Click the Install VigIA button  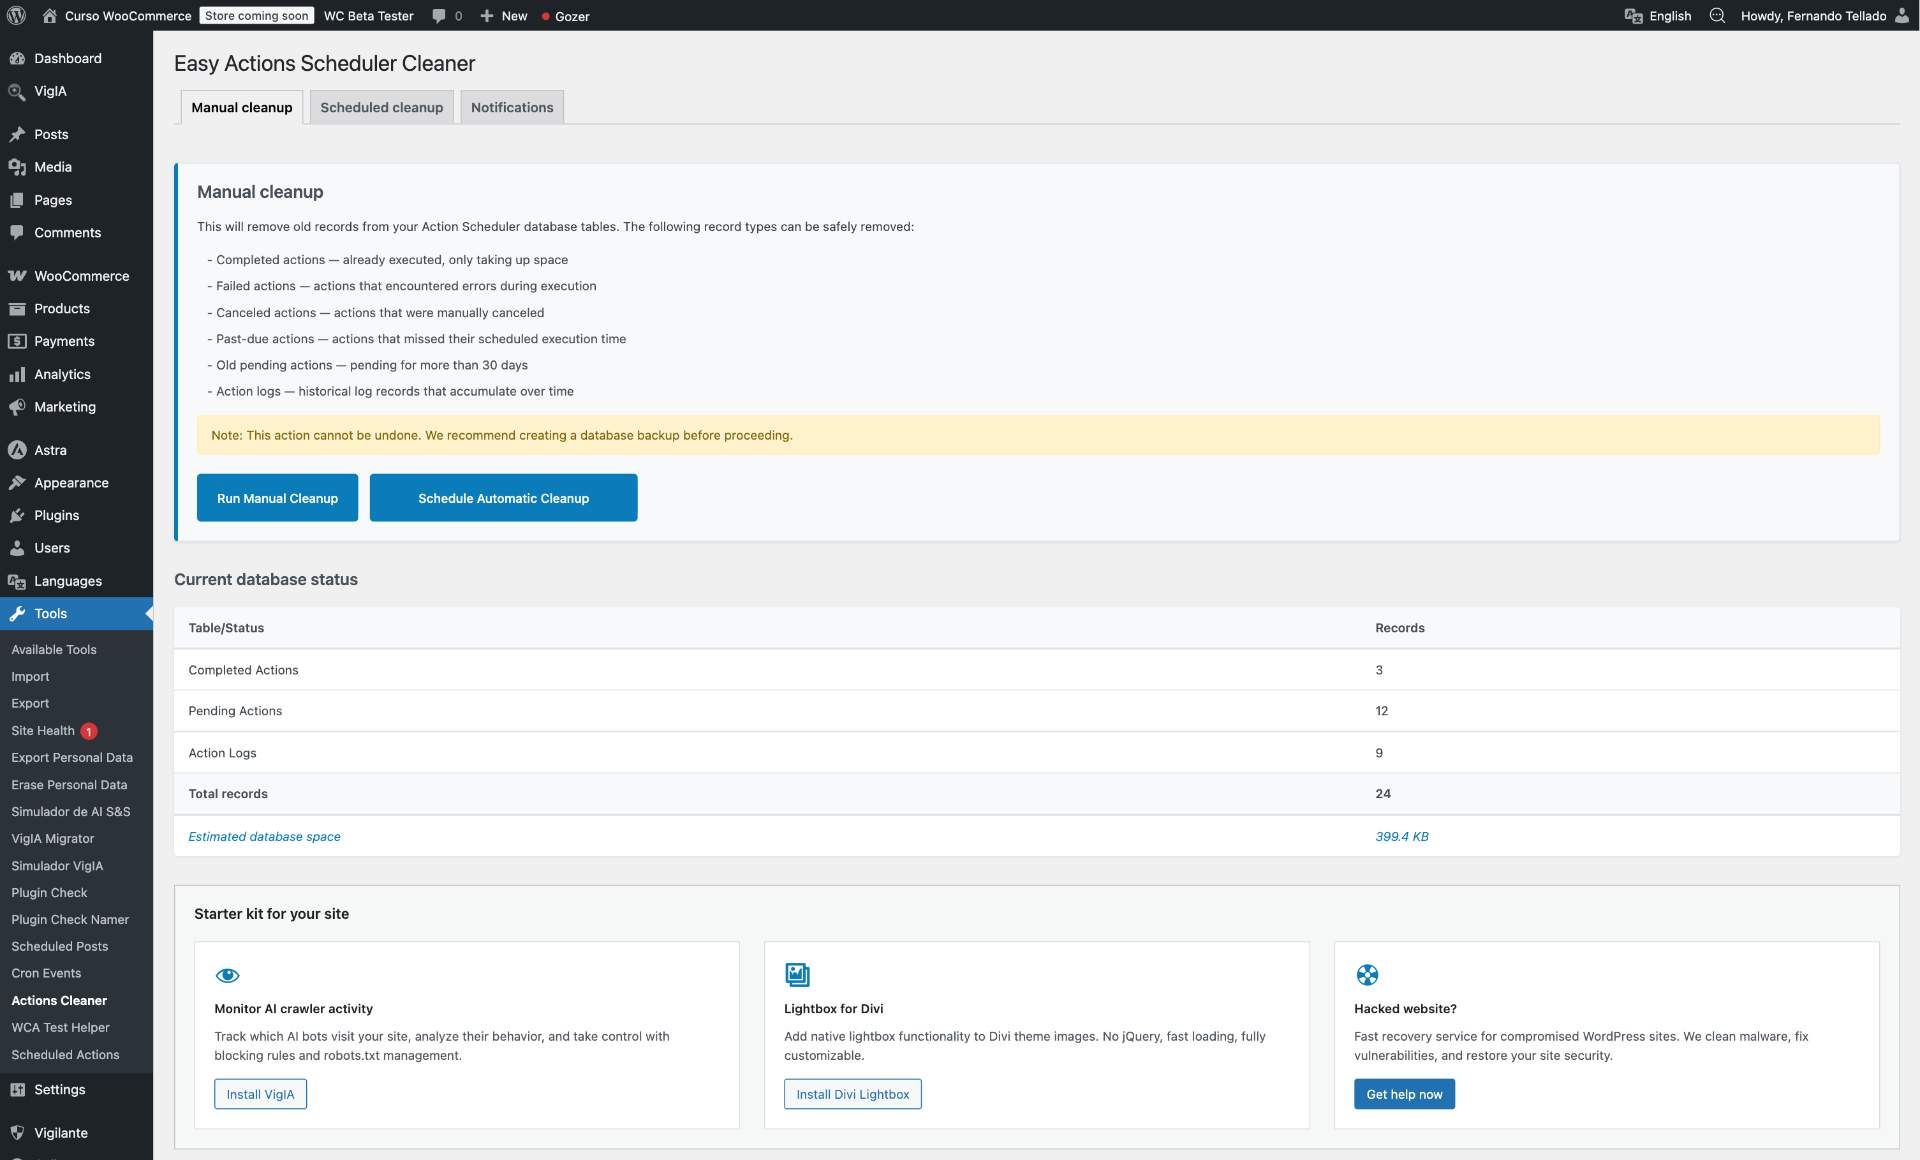[260, 1094]
